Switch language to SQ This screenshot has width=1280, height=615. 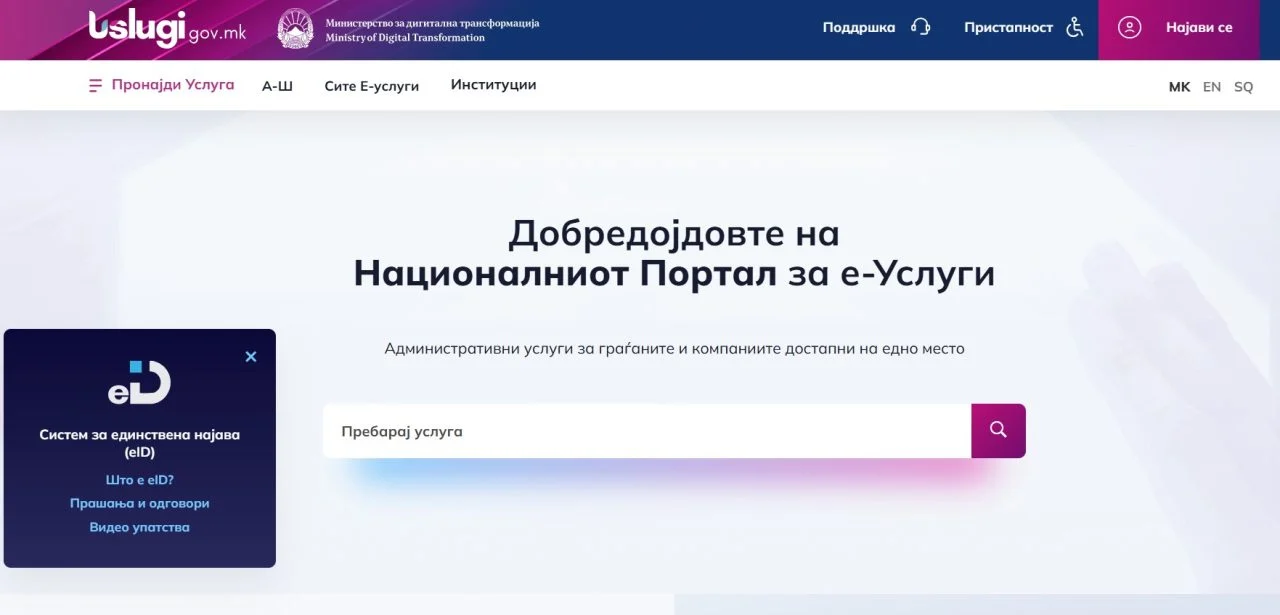(x=1243, y=87)
